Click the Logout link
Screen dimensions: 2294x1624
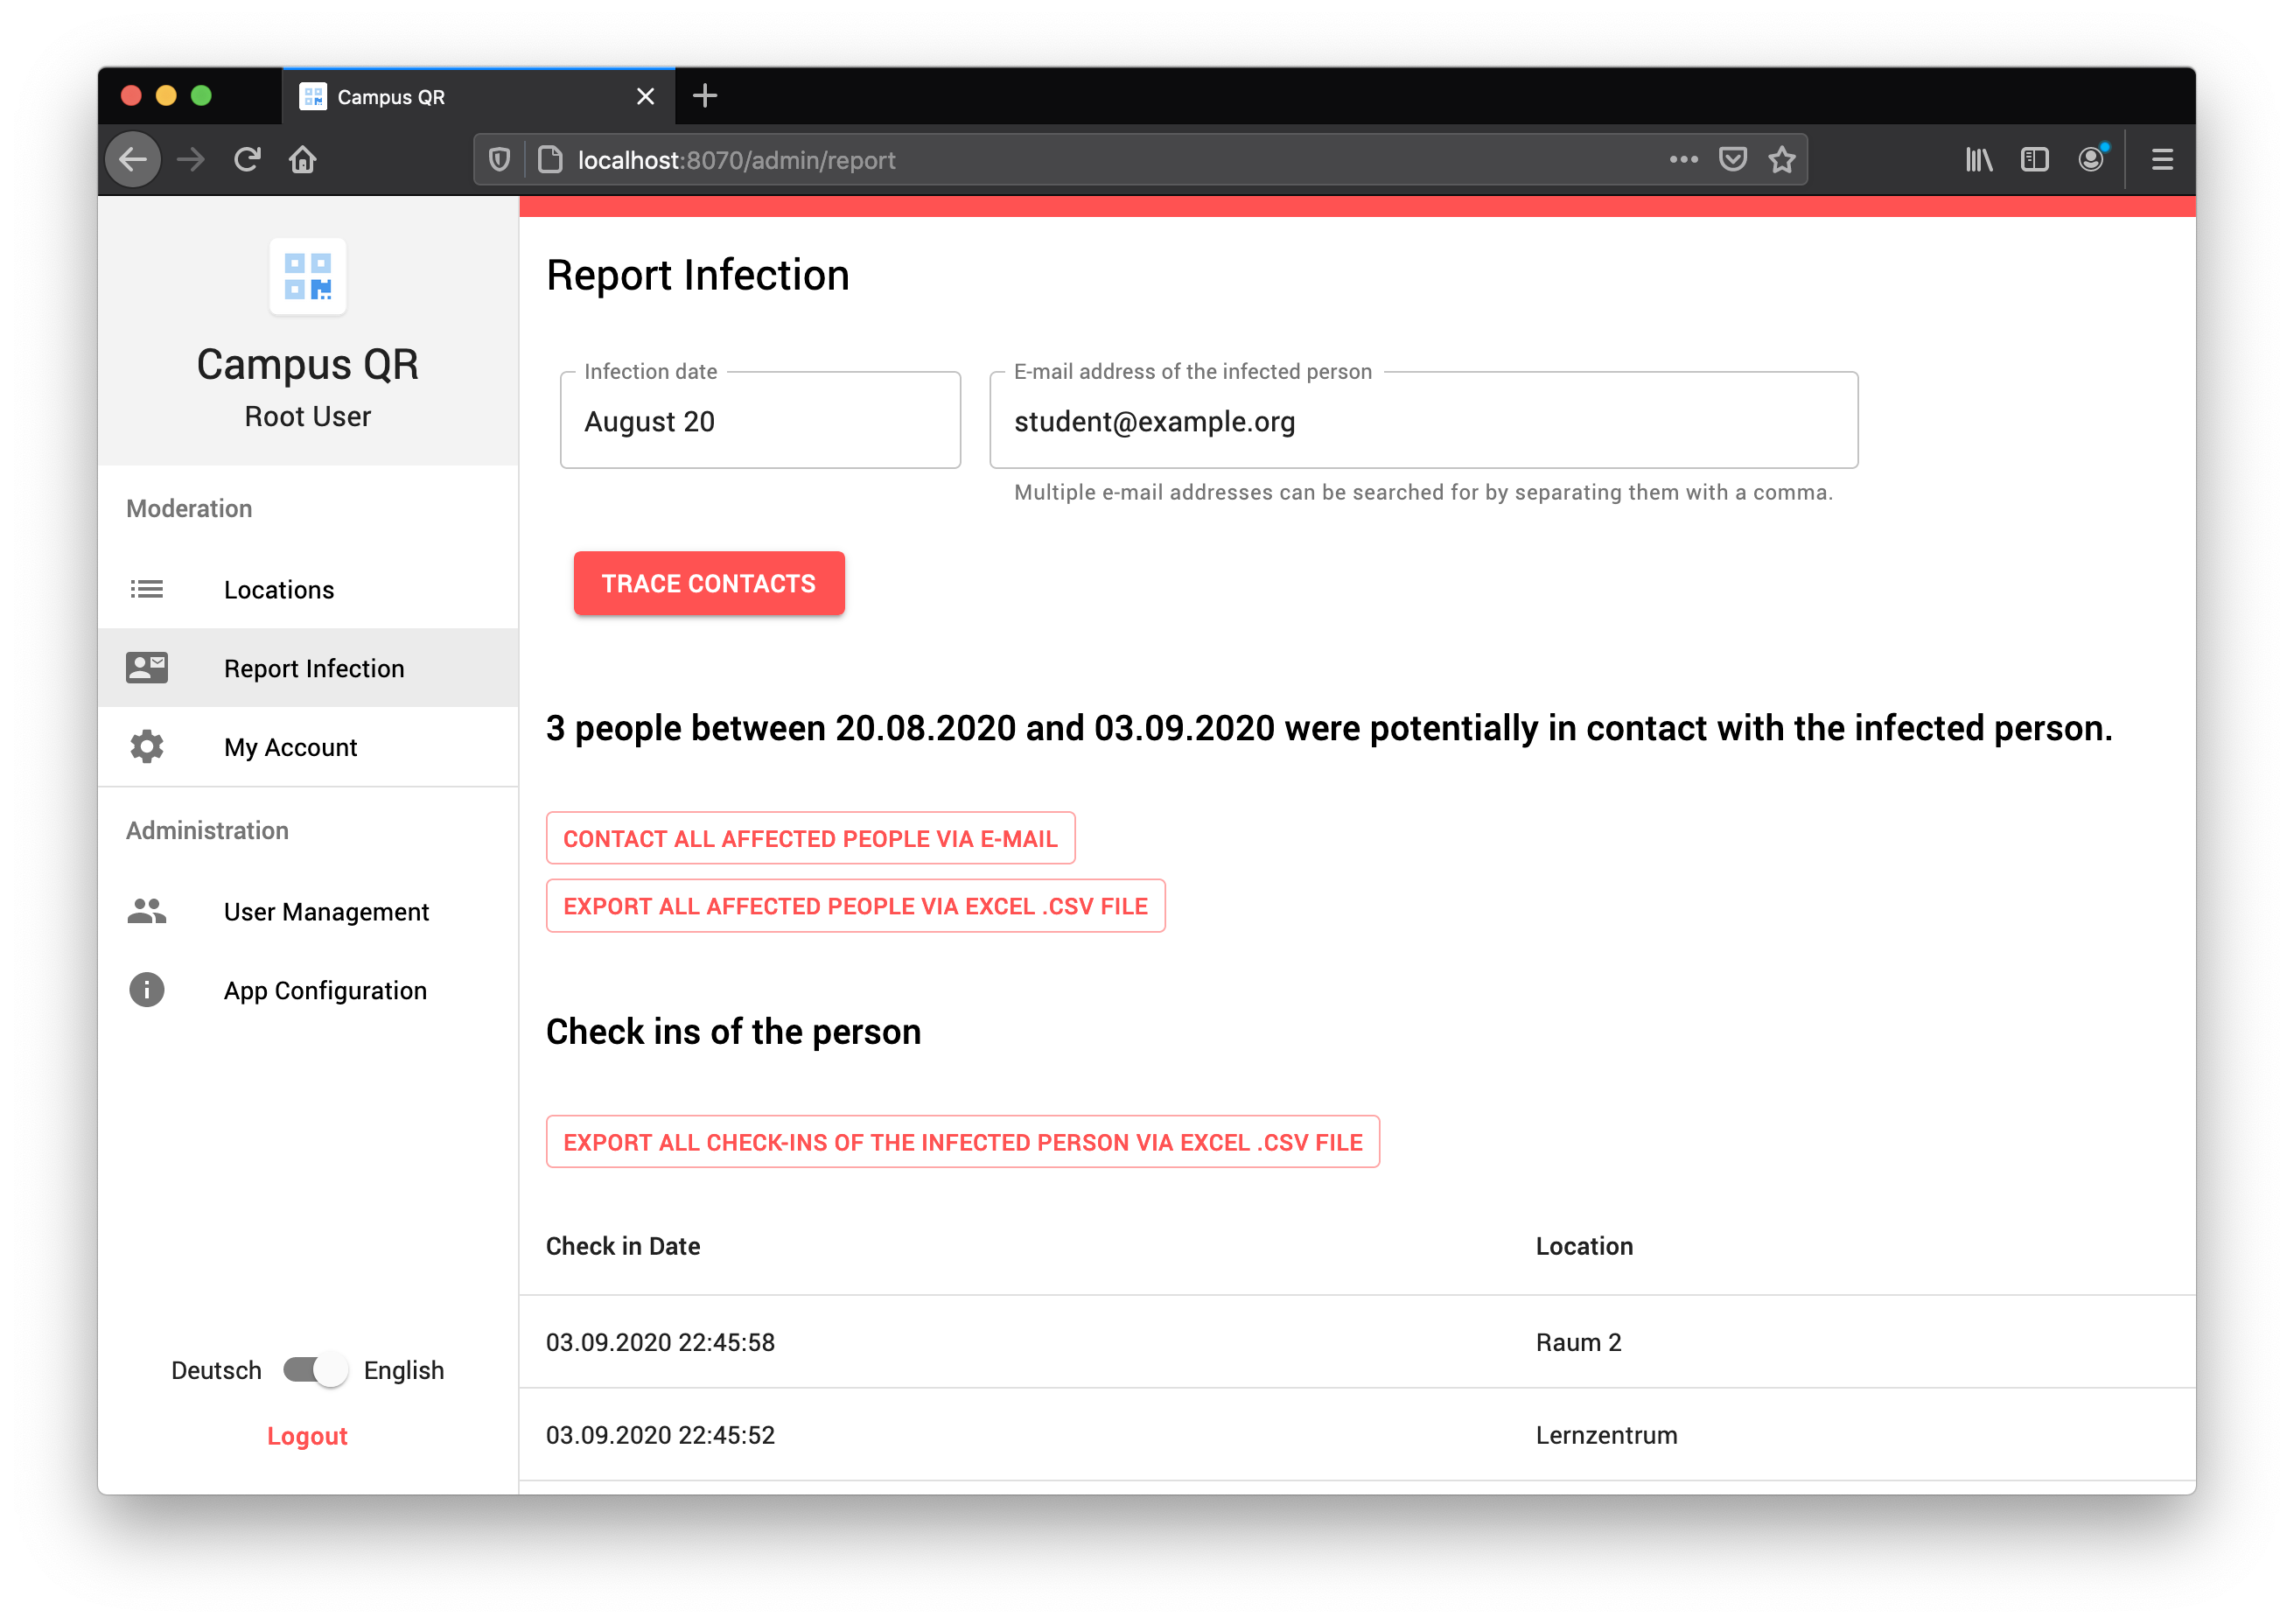click(307, 1435)
